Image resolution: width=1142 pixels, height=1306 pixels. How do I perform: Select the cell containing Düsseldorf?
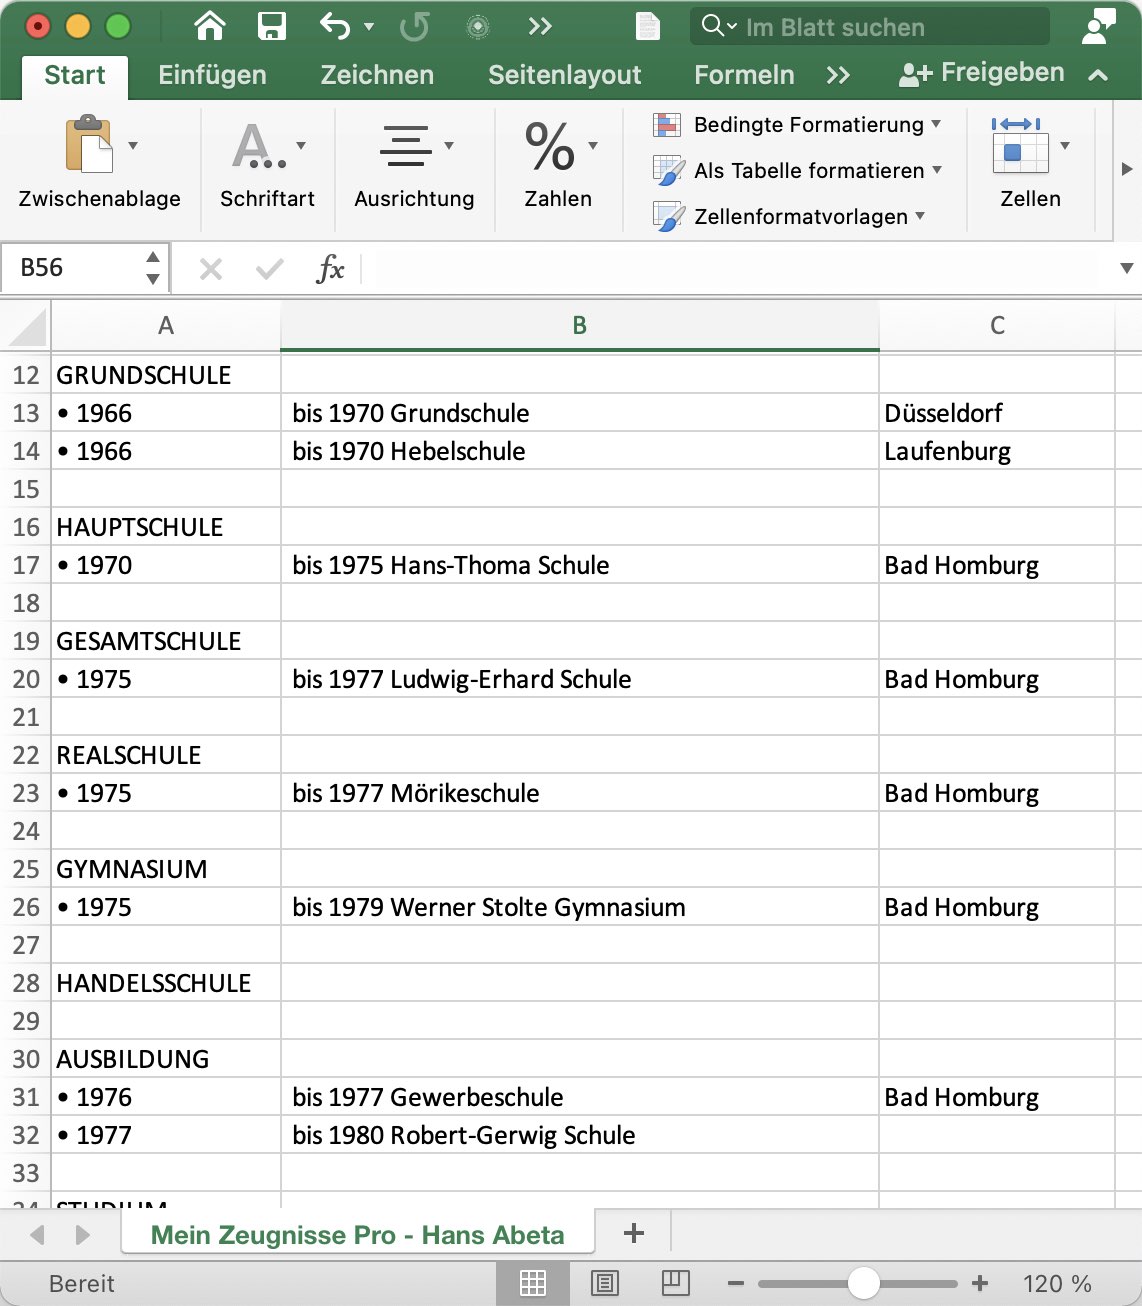click(x=997, y=413)
